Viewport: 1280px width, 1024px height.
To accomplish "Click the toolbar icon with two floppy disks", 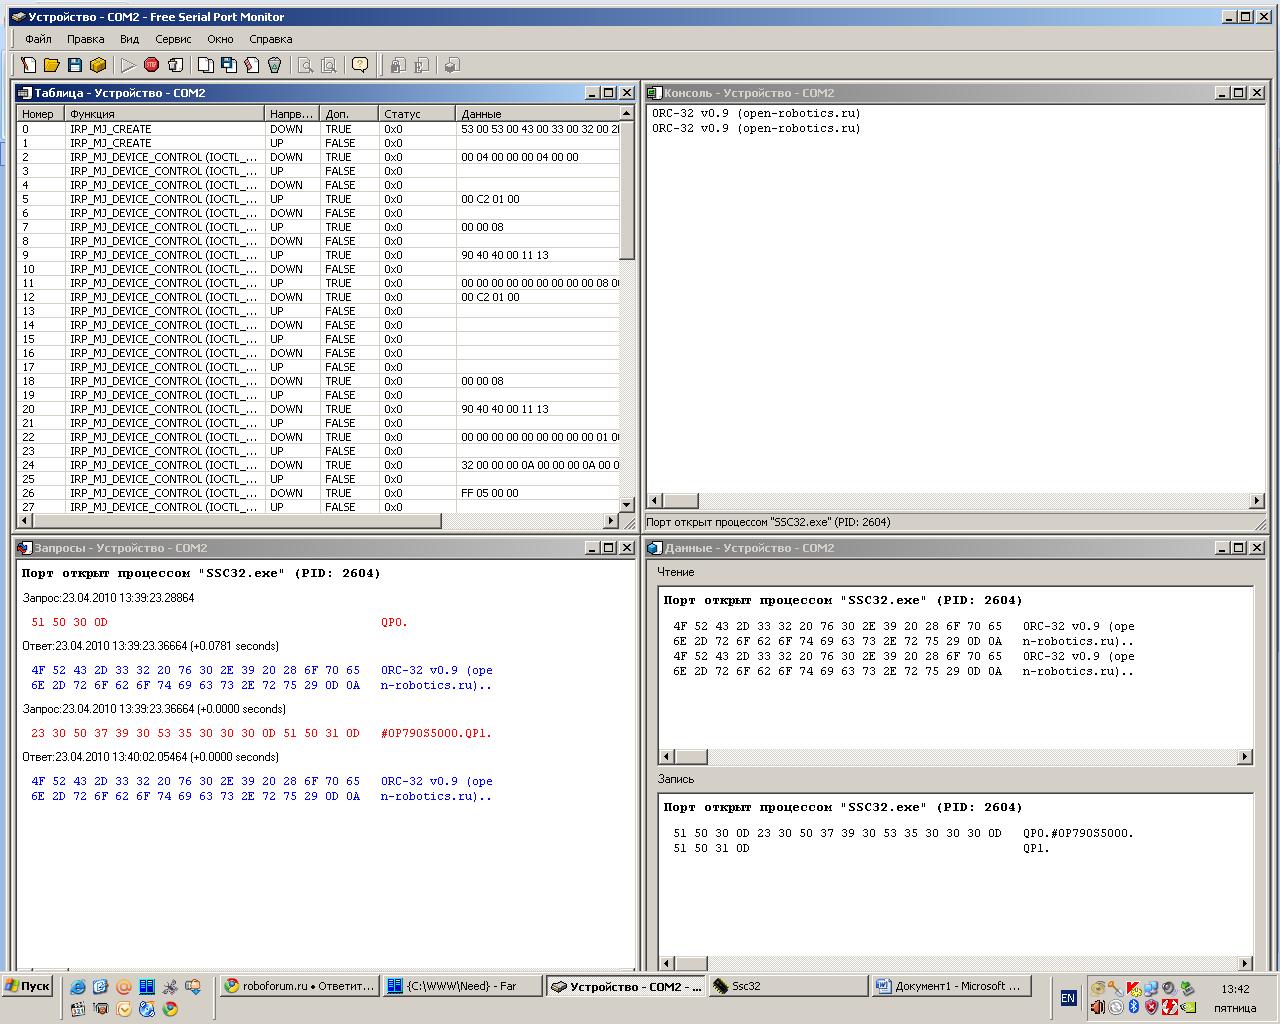I will (x=229, y=65).
